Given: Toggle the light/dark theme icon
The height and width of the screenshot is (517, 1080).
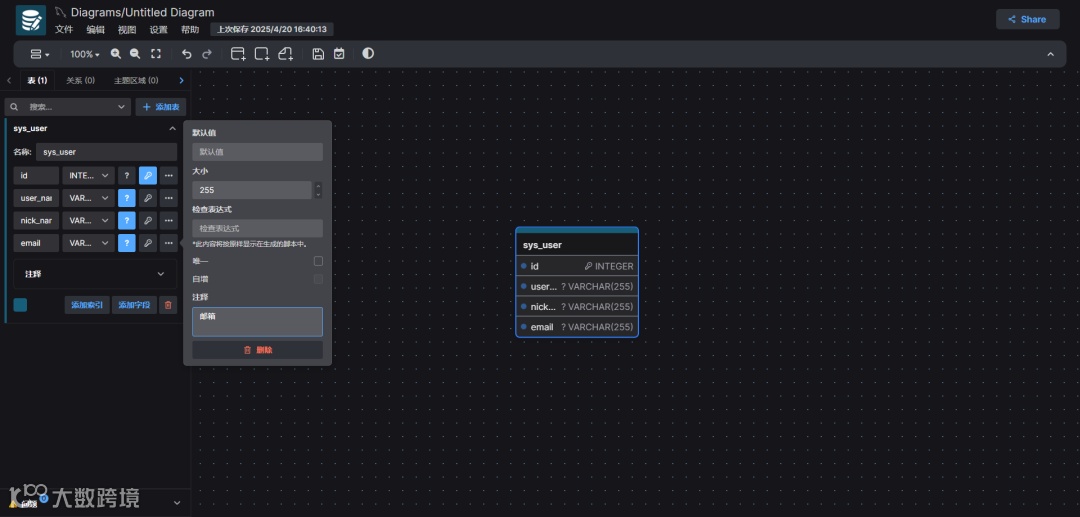Looking at the screenshot, I should click(368, 53).
